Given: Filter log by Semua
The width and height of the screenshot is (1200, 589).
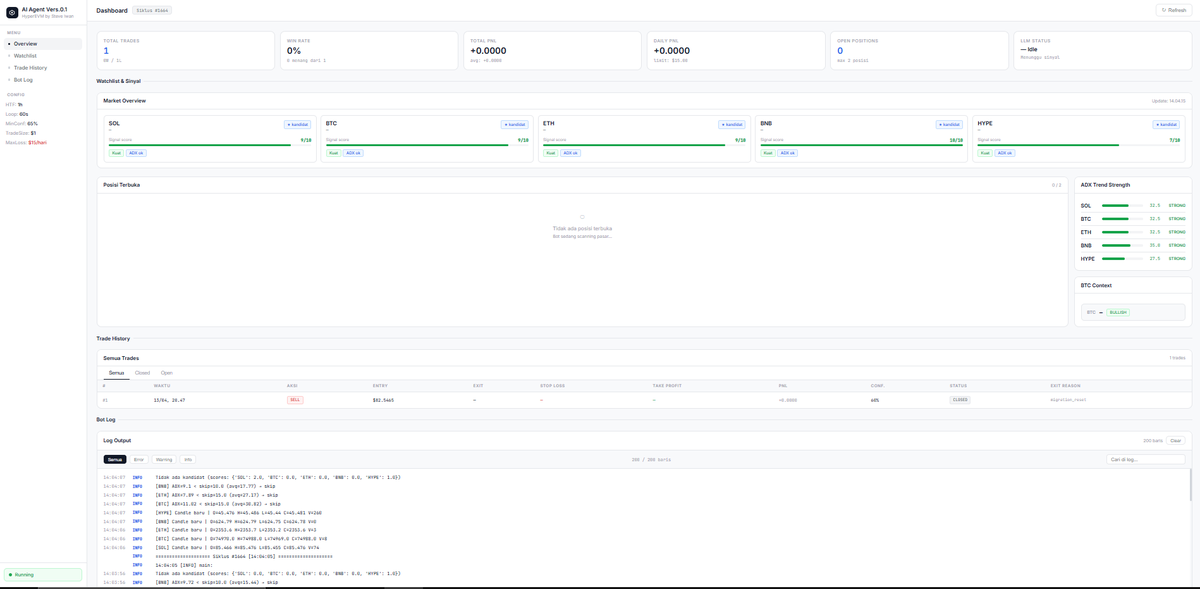Looking at the screenshot, I should pyautogui.click(x=115, y=459).
